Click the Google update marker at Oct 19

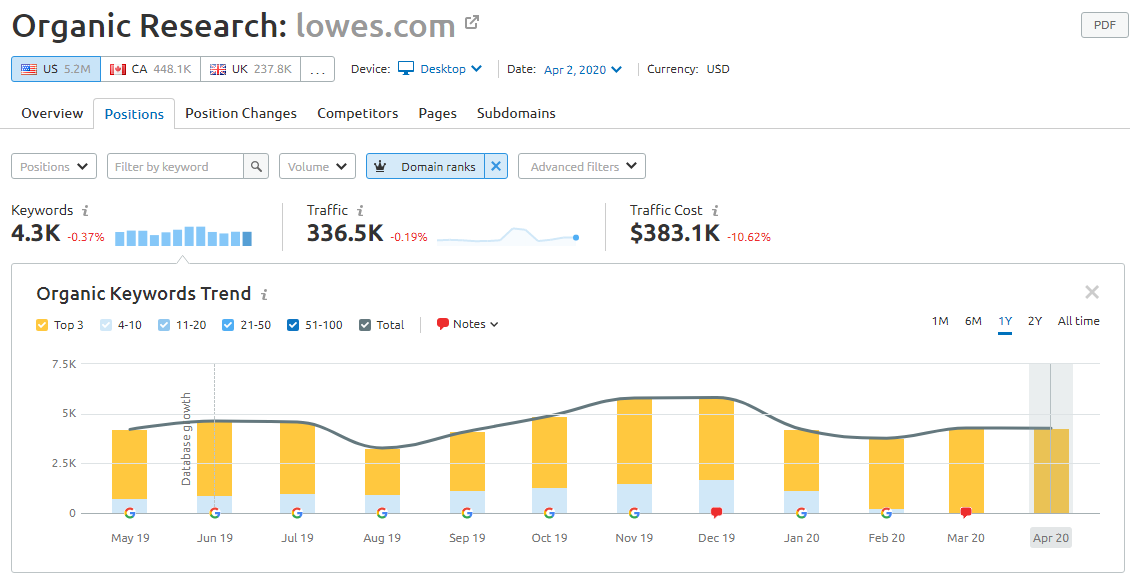click(549, 513)
